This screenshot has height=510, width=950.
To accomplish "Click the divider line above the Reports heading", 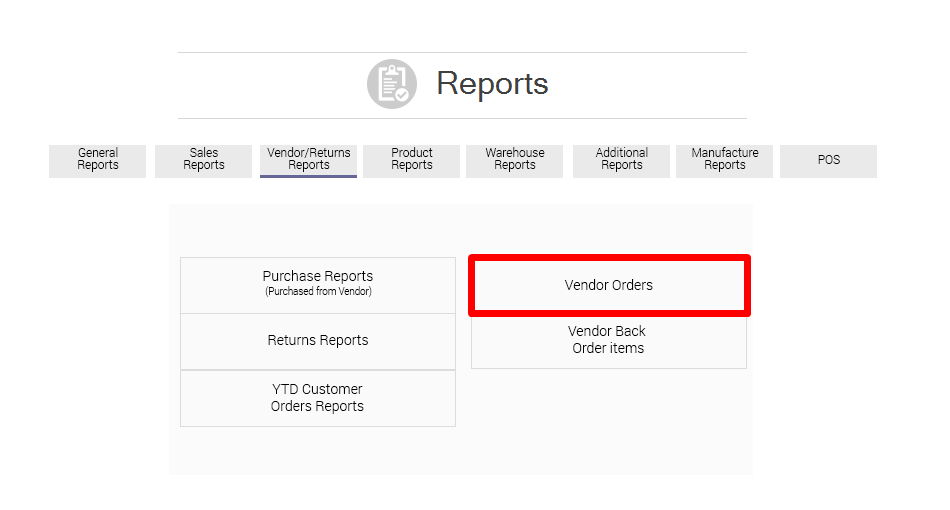I will pos(462,52).
